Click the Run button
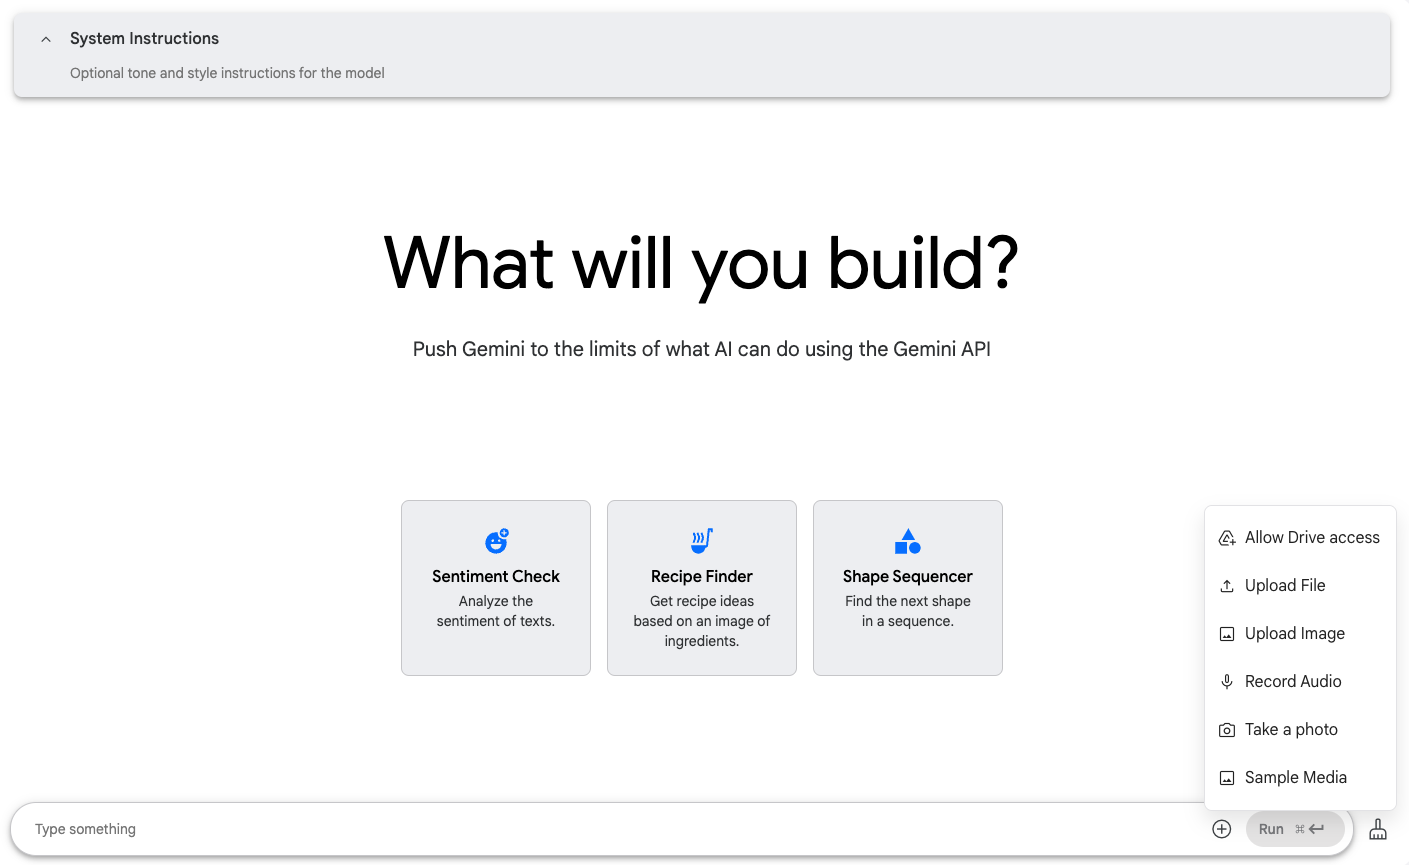The height and width of the screenshot is (865, 1409). point(1295,829)
